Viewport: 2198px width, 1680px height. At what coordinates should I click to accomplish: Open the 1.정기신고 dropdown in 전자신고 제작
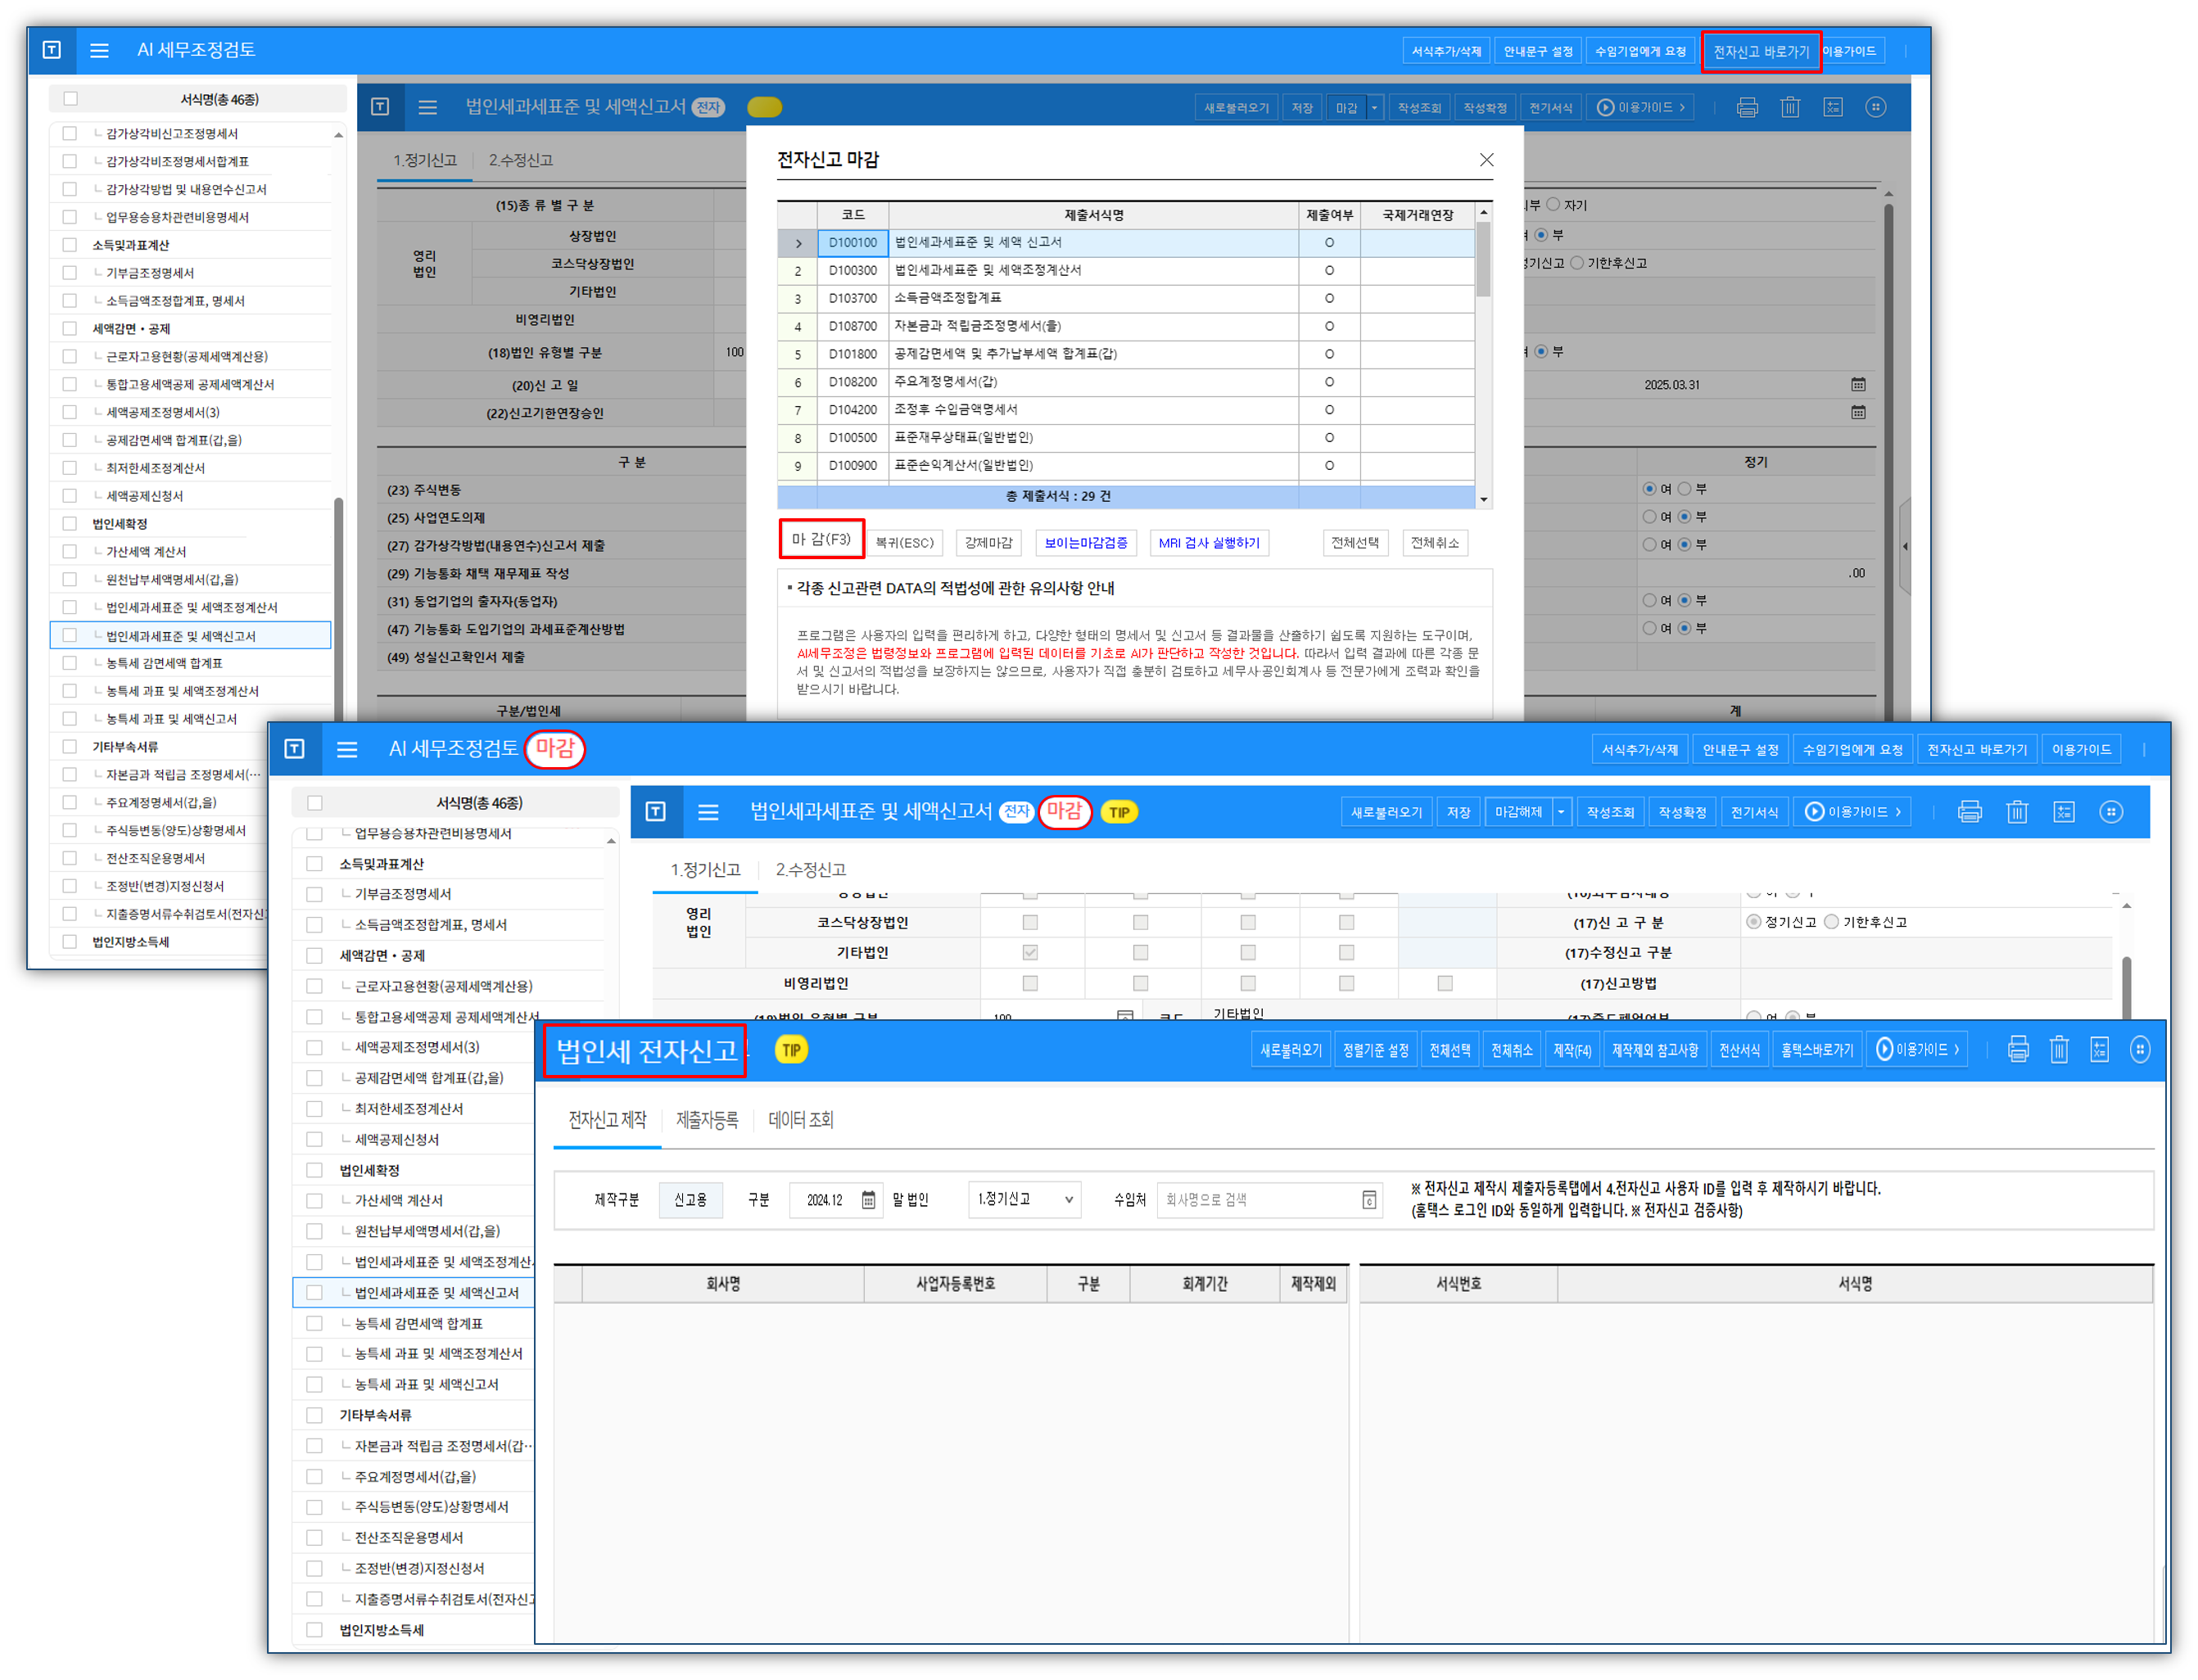pyautogui.click(x=1025, y=1199)
